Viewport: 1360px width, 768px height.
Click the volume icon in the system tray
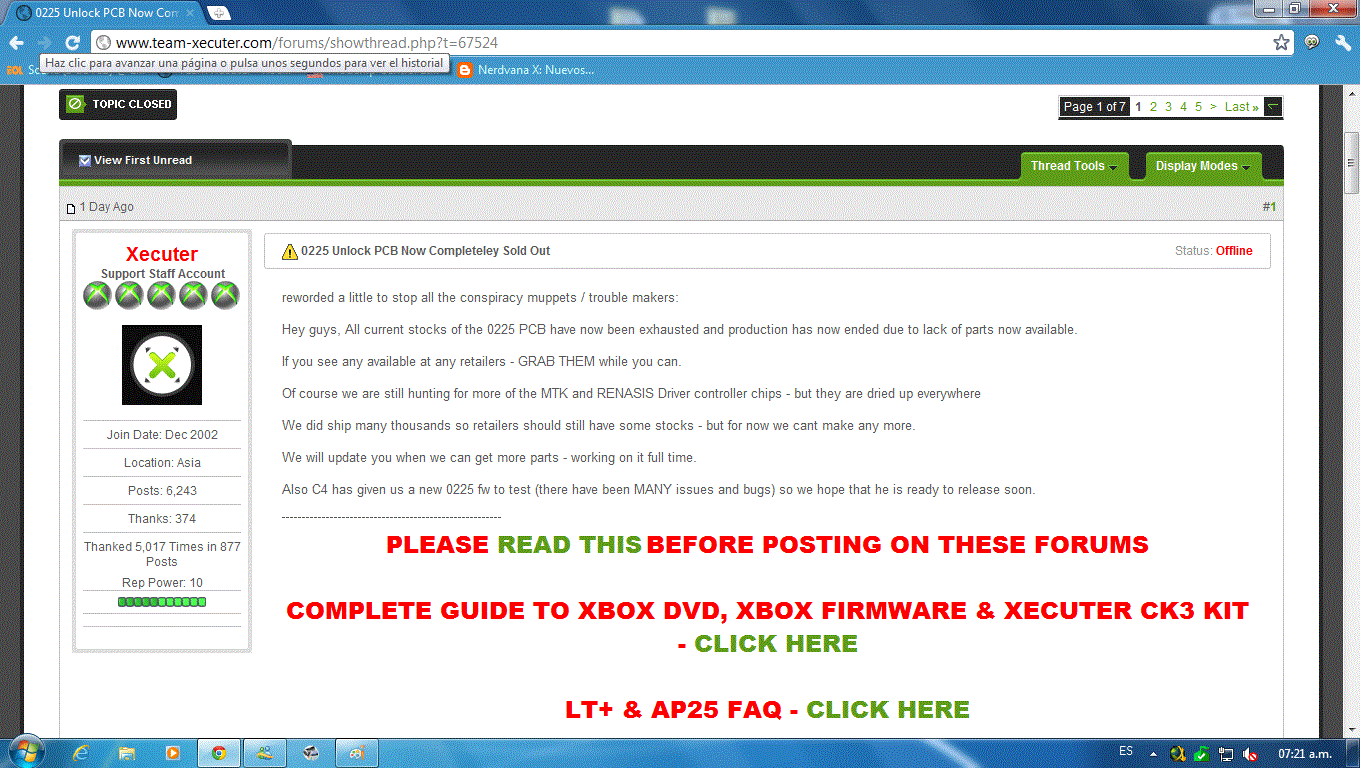coord(1249,754)
